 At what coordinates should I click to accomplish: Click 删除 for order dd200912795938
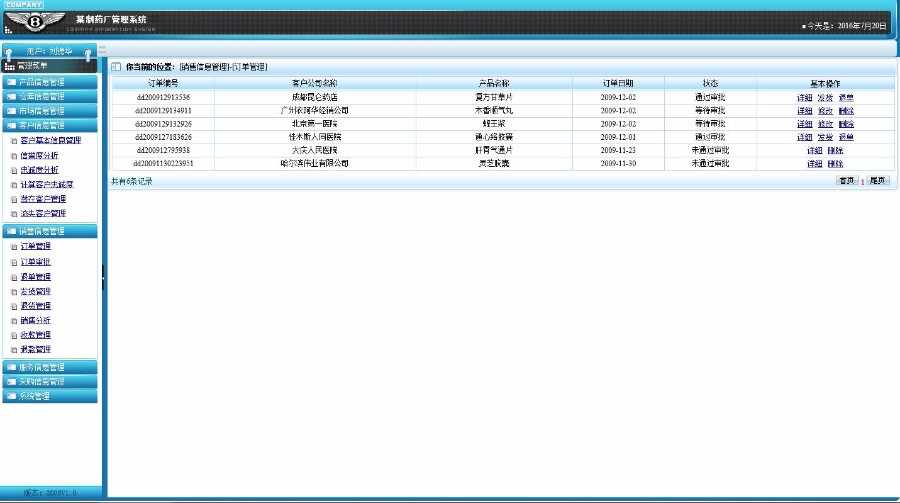click(x=835, y=150)
